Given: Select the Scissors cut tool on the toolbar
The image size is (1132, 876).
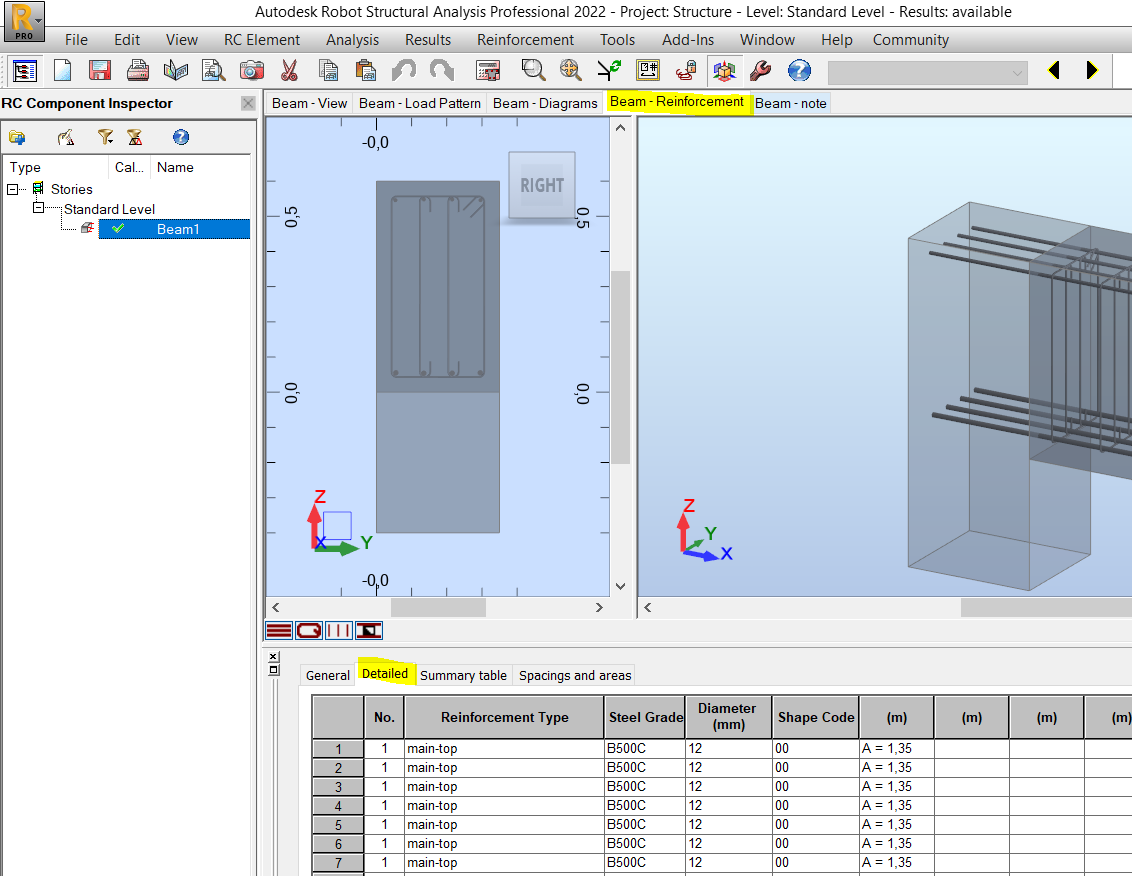Looking at the screenshot, I should pos(289,70).
